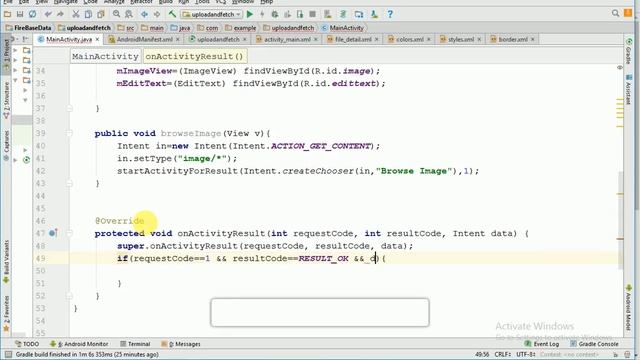Open the Messages tool window
This screenshot has width=640, height=360.
pyautogui.click(x=181, y=344)
